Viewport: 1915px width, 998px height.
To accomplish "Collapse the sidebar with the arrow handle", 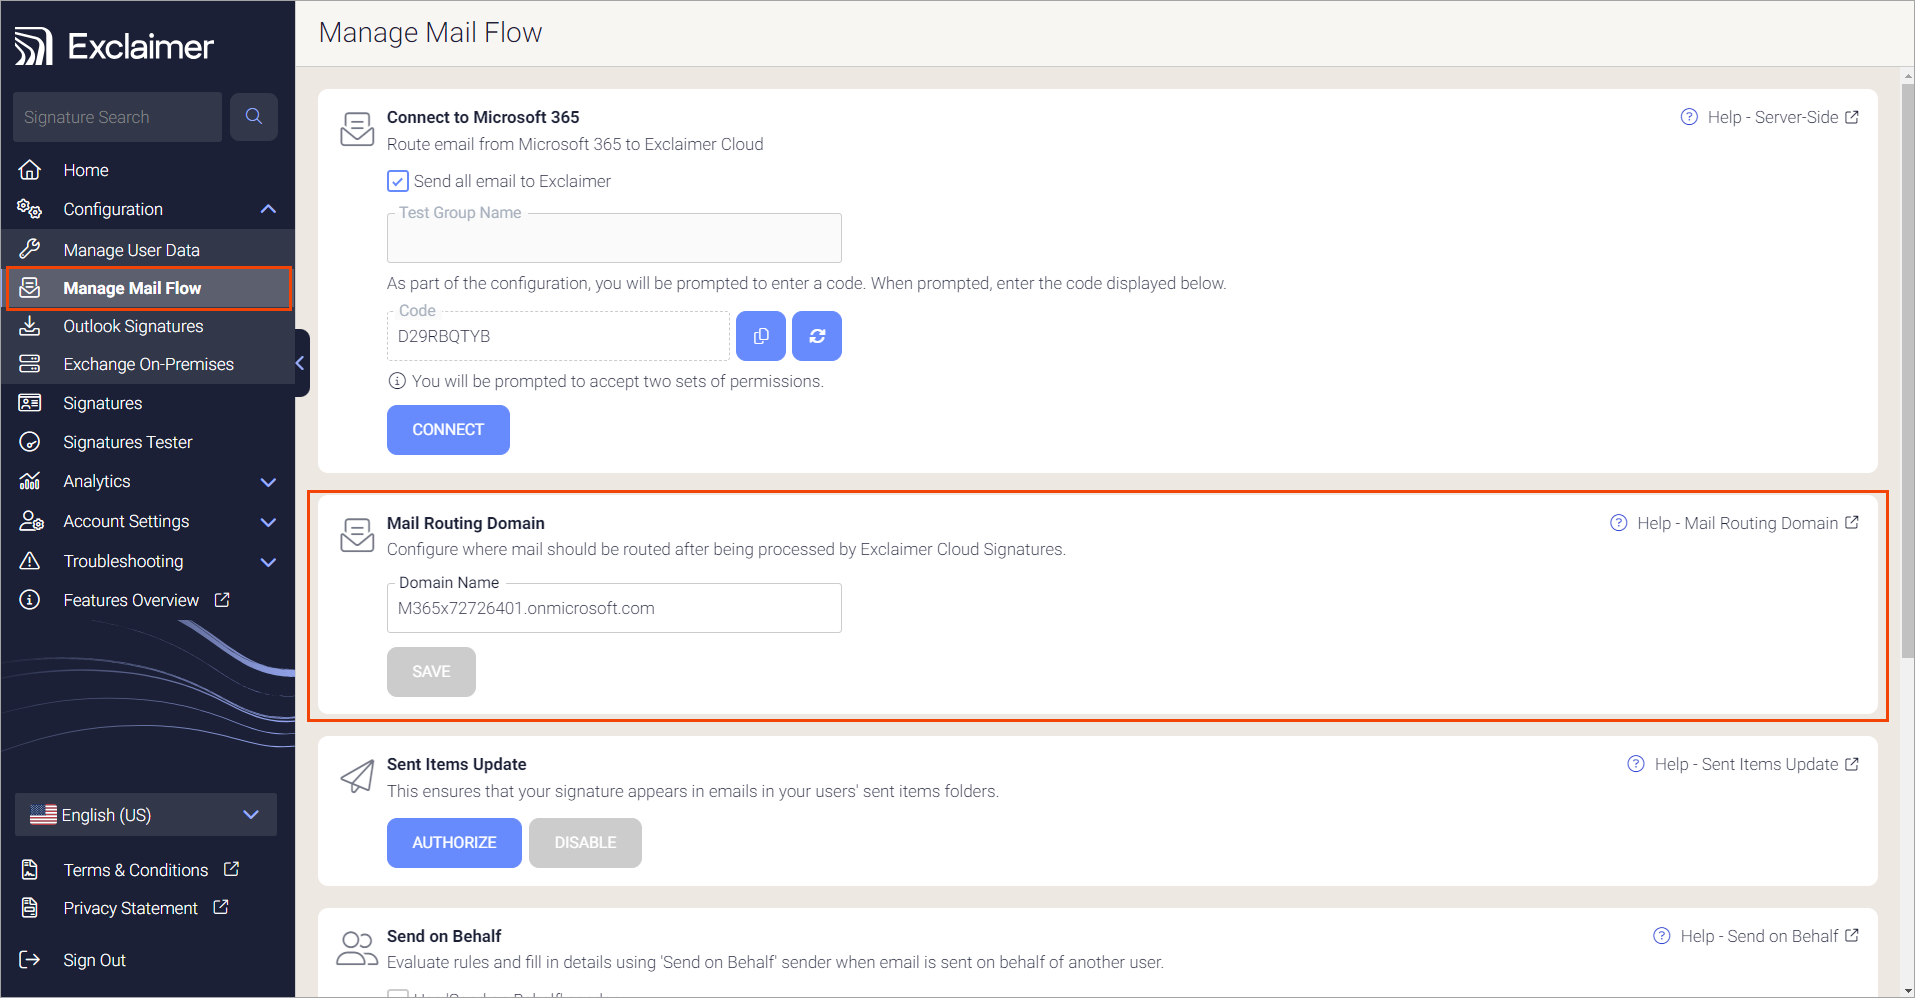I will click(300, 364).
